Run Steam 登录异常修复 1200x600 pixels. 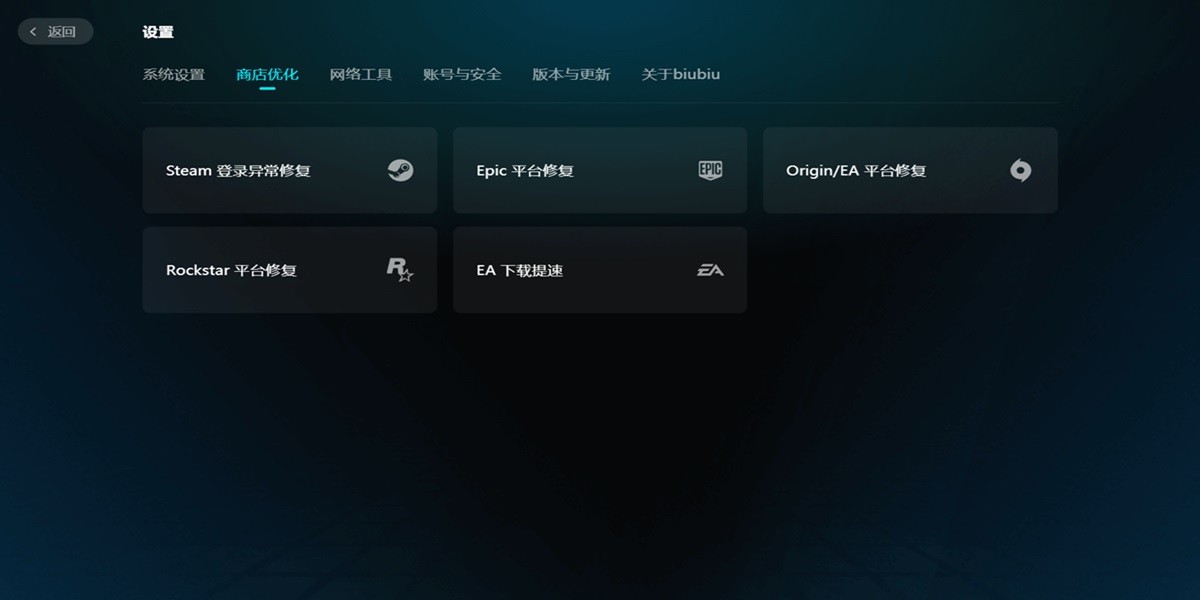tap(289, 170)
